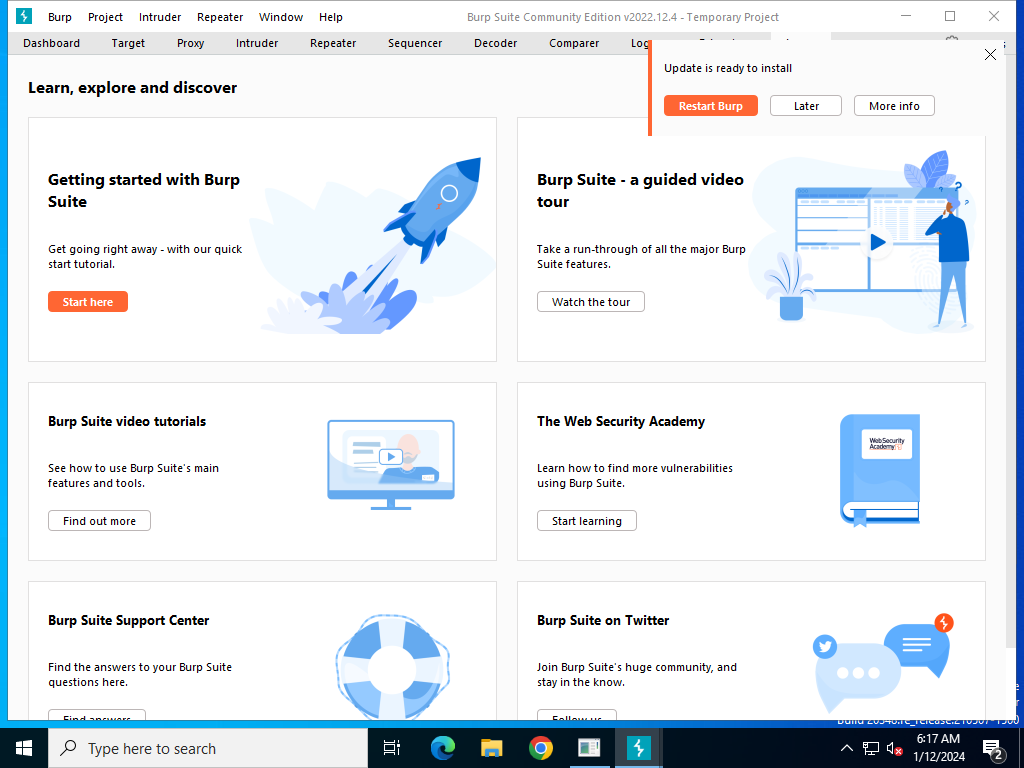Switch to the Proxy tab
This screenshot has height=768, width=1024.
[191, 43]
